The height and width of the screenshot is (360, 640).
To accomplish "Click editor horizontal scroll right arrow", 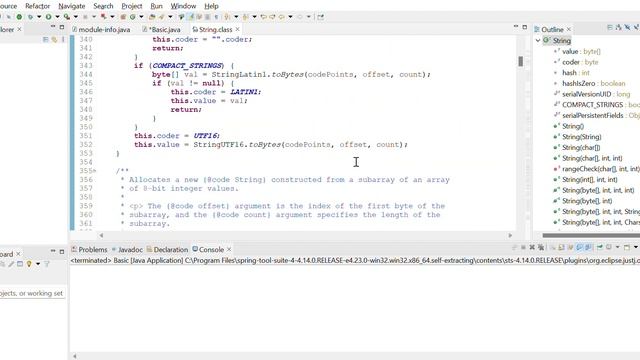I will click(510, 235).
